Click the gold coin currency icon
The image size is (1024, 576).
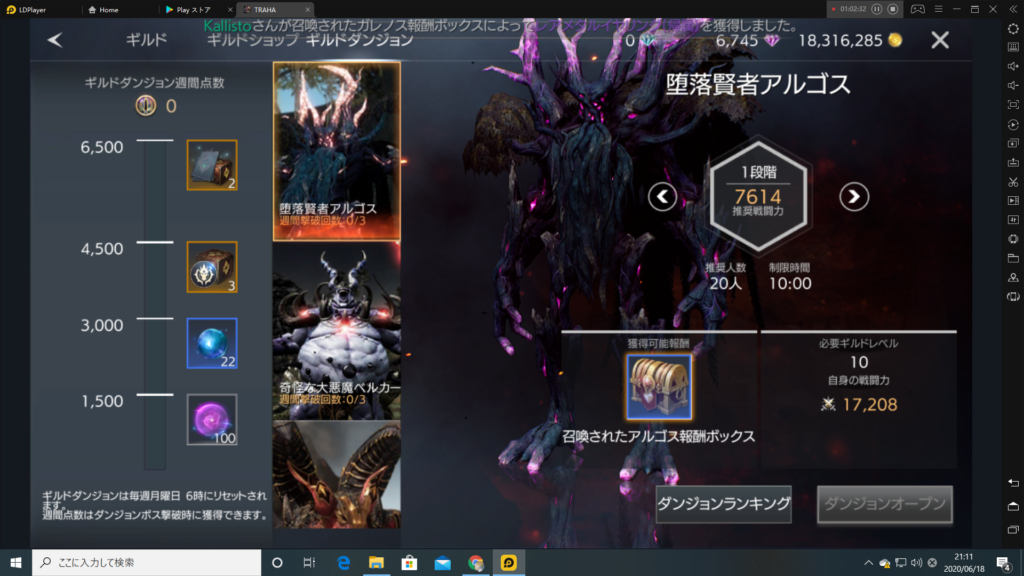[x=895, y=40]
